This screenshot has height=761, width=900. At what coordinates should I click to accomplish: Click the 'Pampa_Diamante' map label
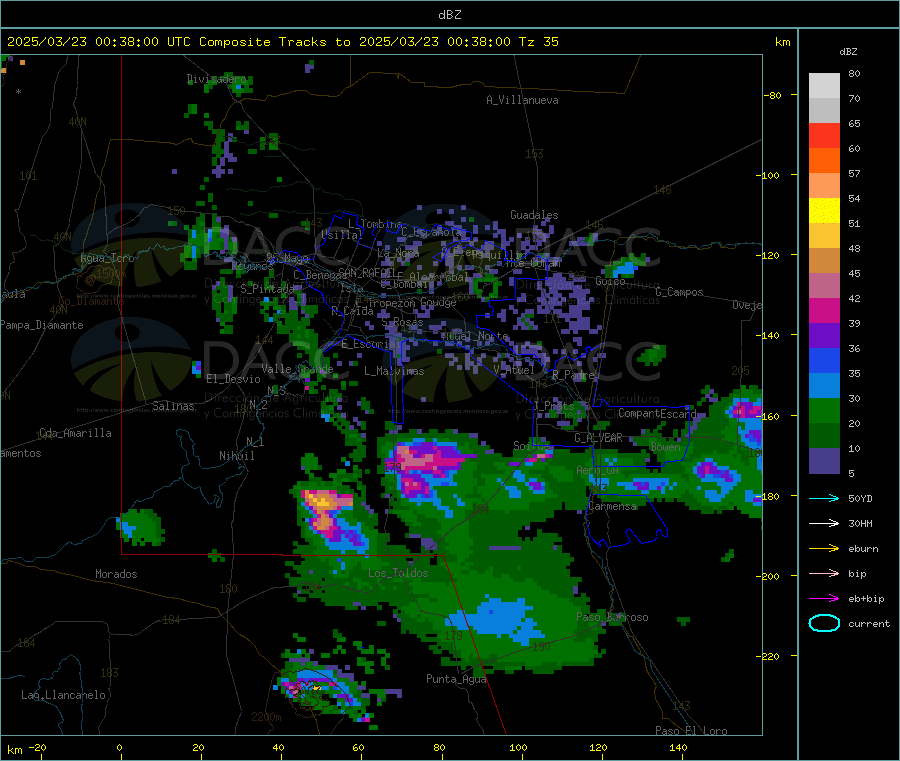point(41,325)
